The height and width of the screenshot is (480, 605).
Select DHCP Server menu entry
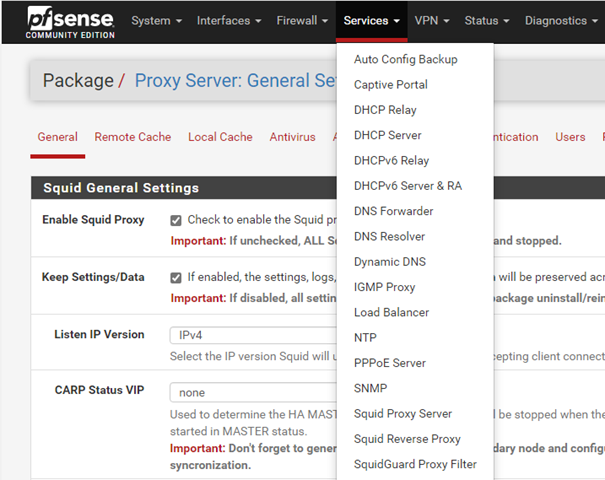387,135
